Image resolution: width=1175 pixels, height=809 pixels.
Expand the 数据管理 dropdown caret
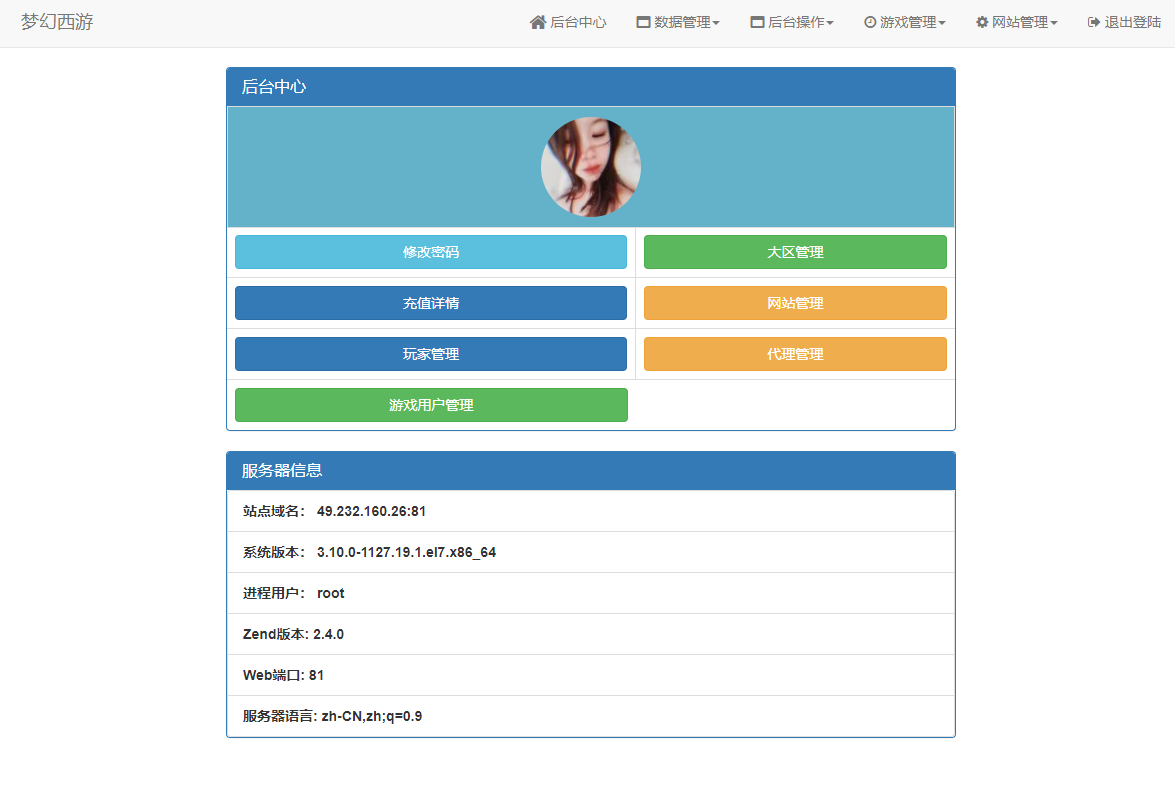click(716, 23)
